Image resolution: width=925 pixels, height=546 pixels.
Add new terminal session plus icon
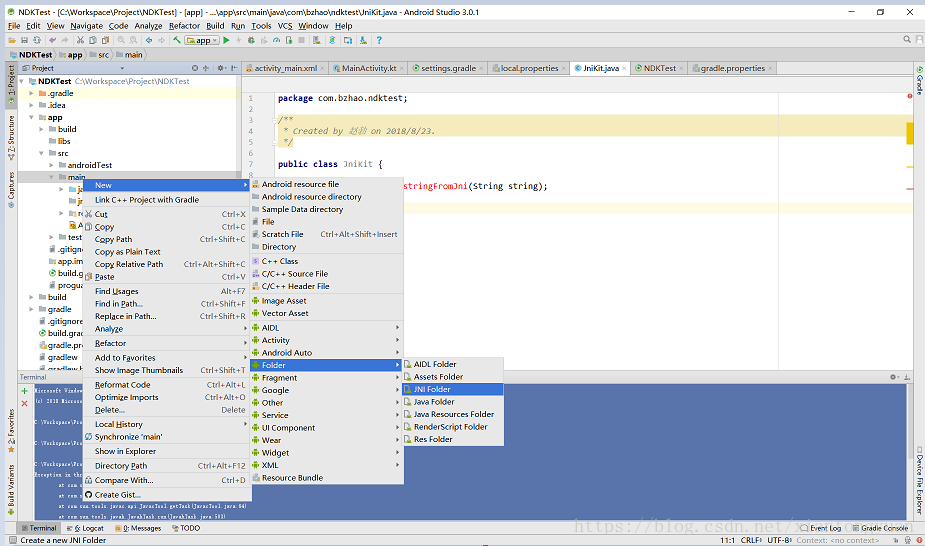click(24, 391)
